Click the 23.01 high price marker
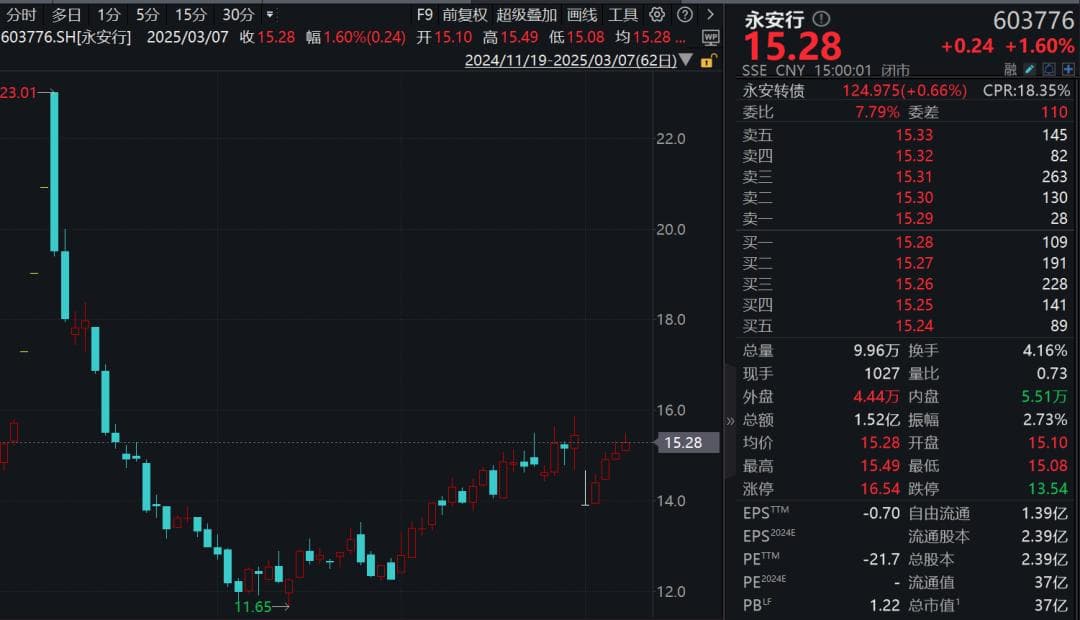Image resolution: width=1080 pixels, height=620 pixels. (x=19, y=92)
